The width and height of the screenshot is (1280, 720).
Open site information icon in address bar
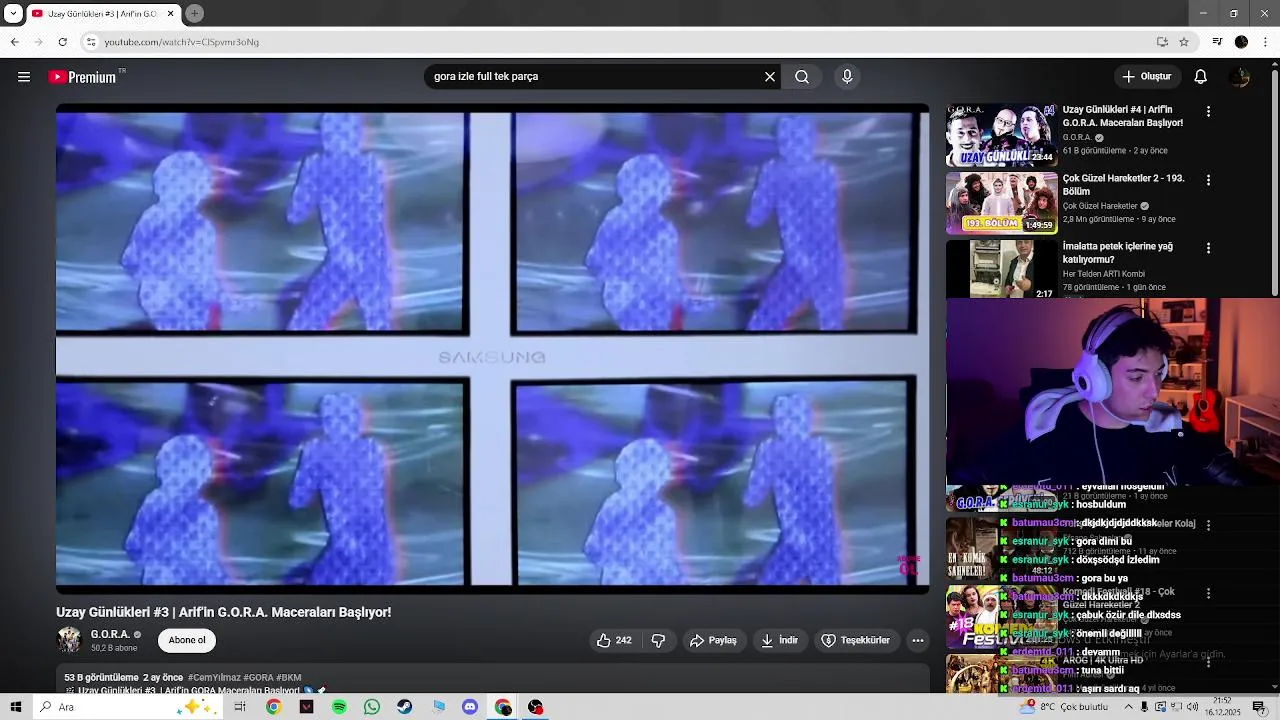91,42
